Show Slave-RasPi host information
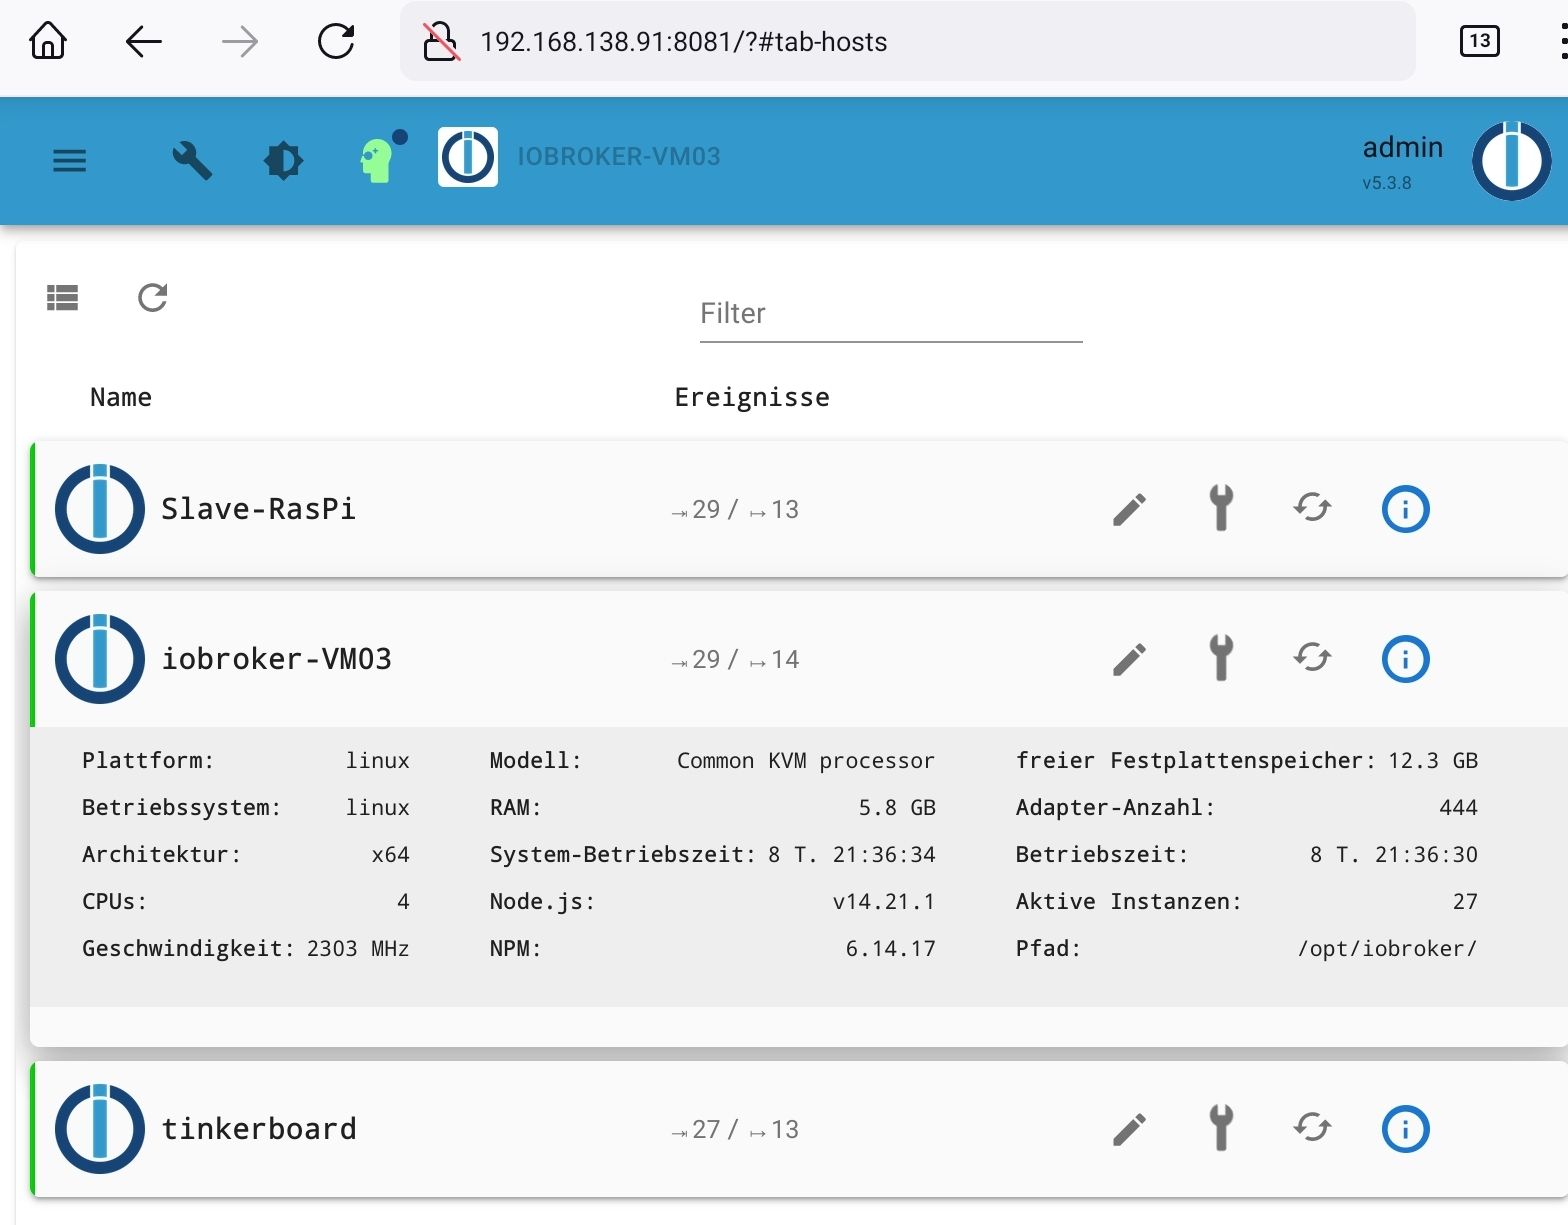 [x=1405, y=509]
